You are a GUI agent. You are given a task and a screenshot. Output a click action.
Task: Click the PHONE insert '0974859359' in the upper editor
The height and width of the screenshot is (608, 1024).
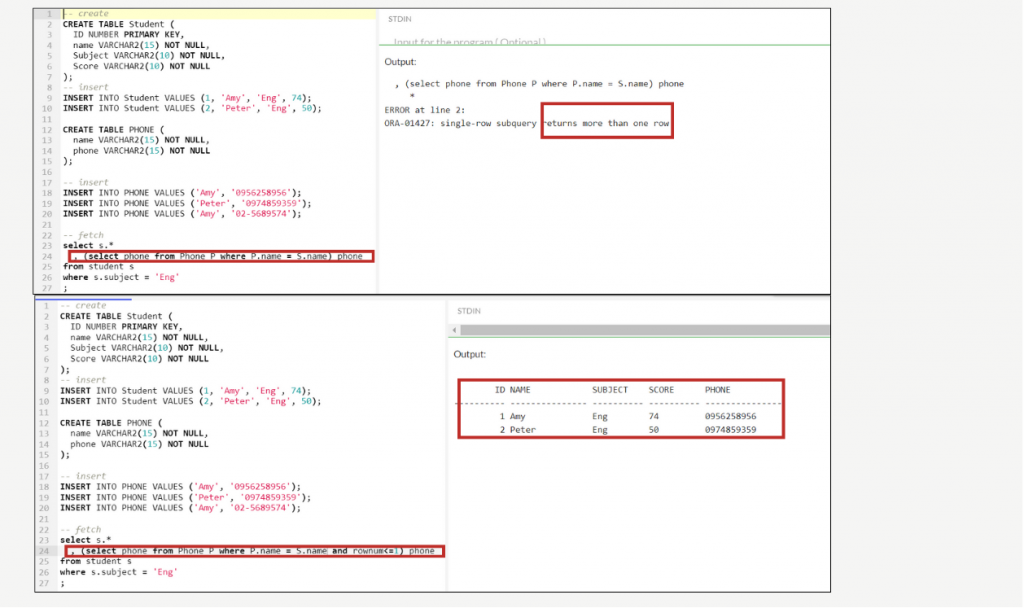(x=187, y=203)
